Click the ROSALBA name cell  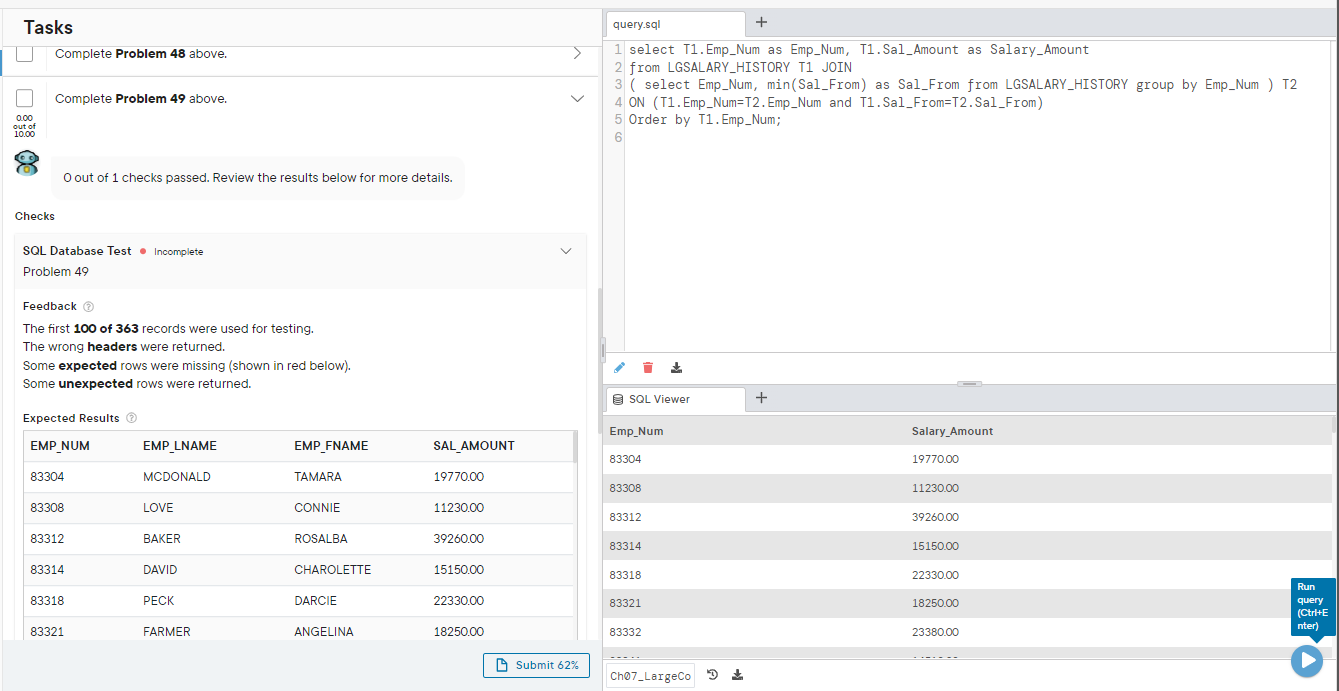tap(321, 539)
